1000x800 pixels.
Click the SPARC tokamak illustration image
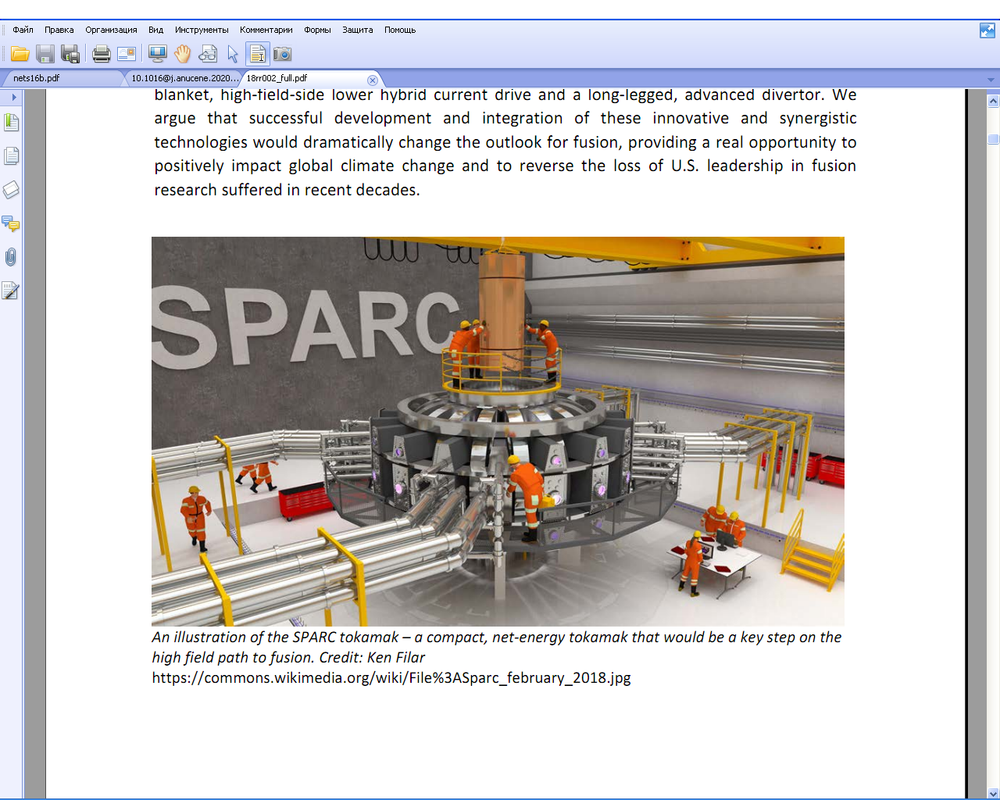[x=497, y=431]
